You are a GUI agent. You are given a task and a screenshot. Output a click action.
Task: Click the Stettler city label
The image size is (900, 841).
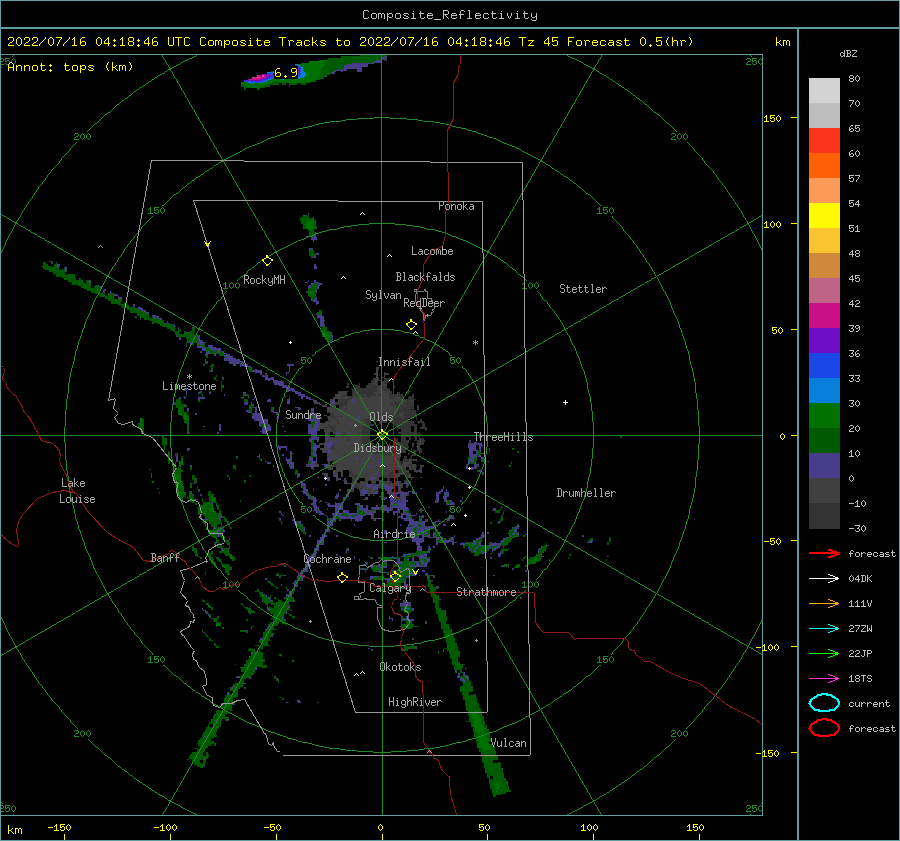(583, 289)
